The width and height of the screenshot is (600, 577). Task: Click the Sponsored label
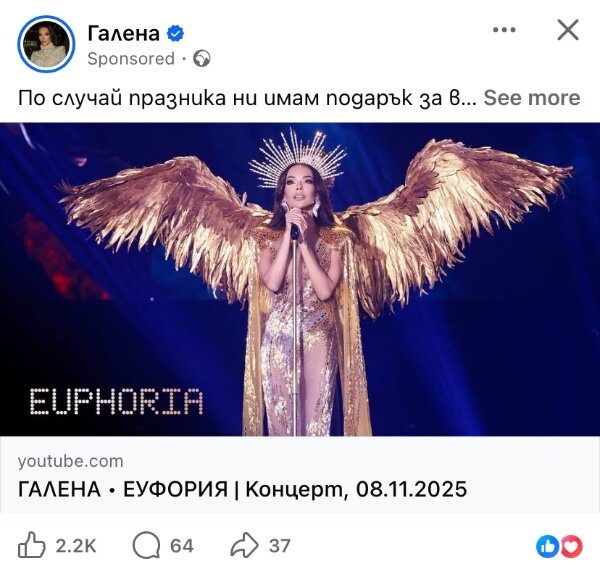[131, 59]
